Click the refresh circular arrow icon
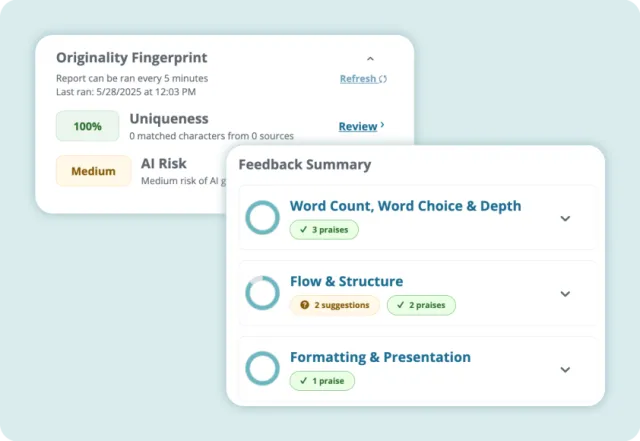This screenshot has height=441, width=640. [x=383, y=79]
